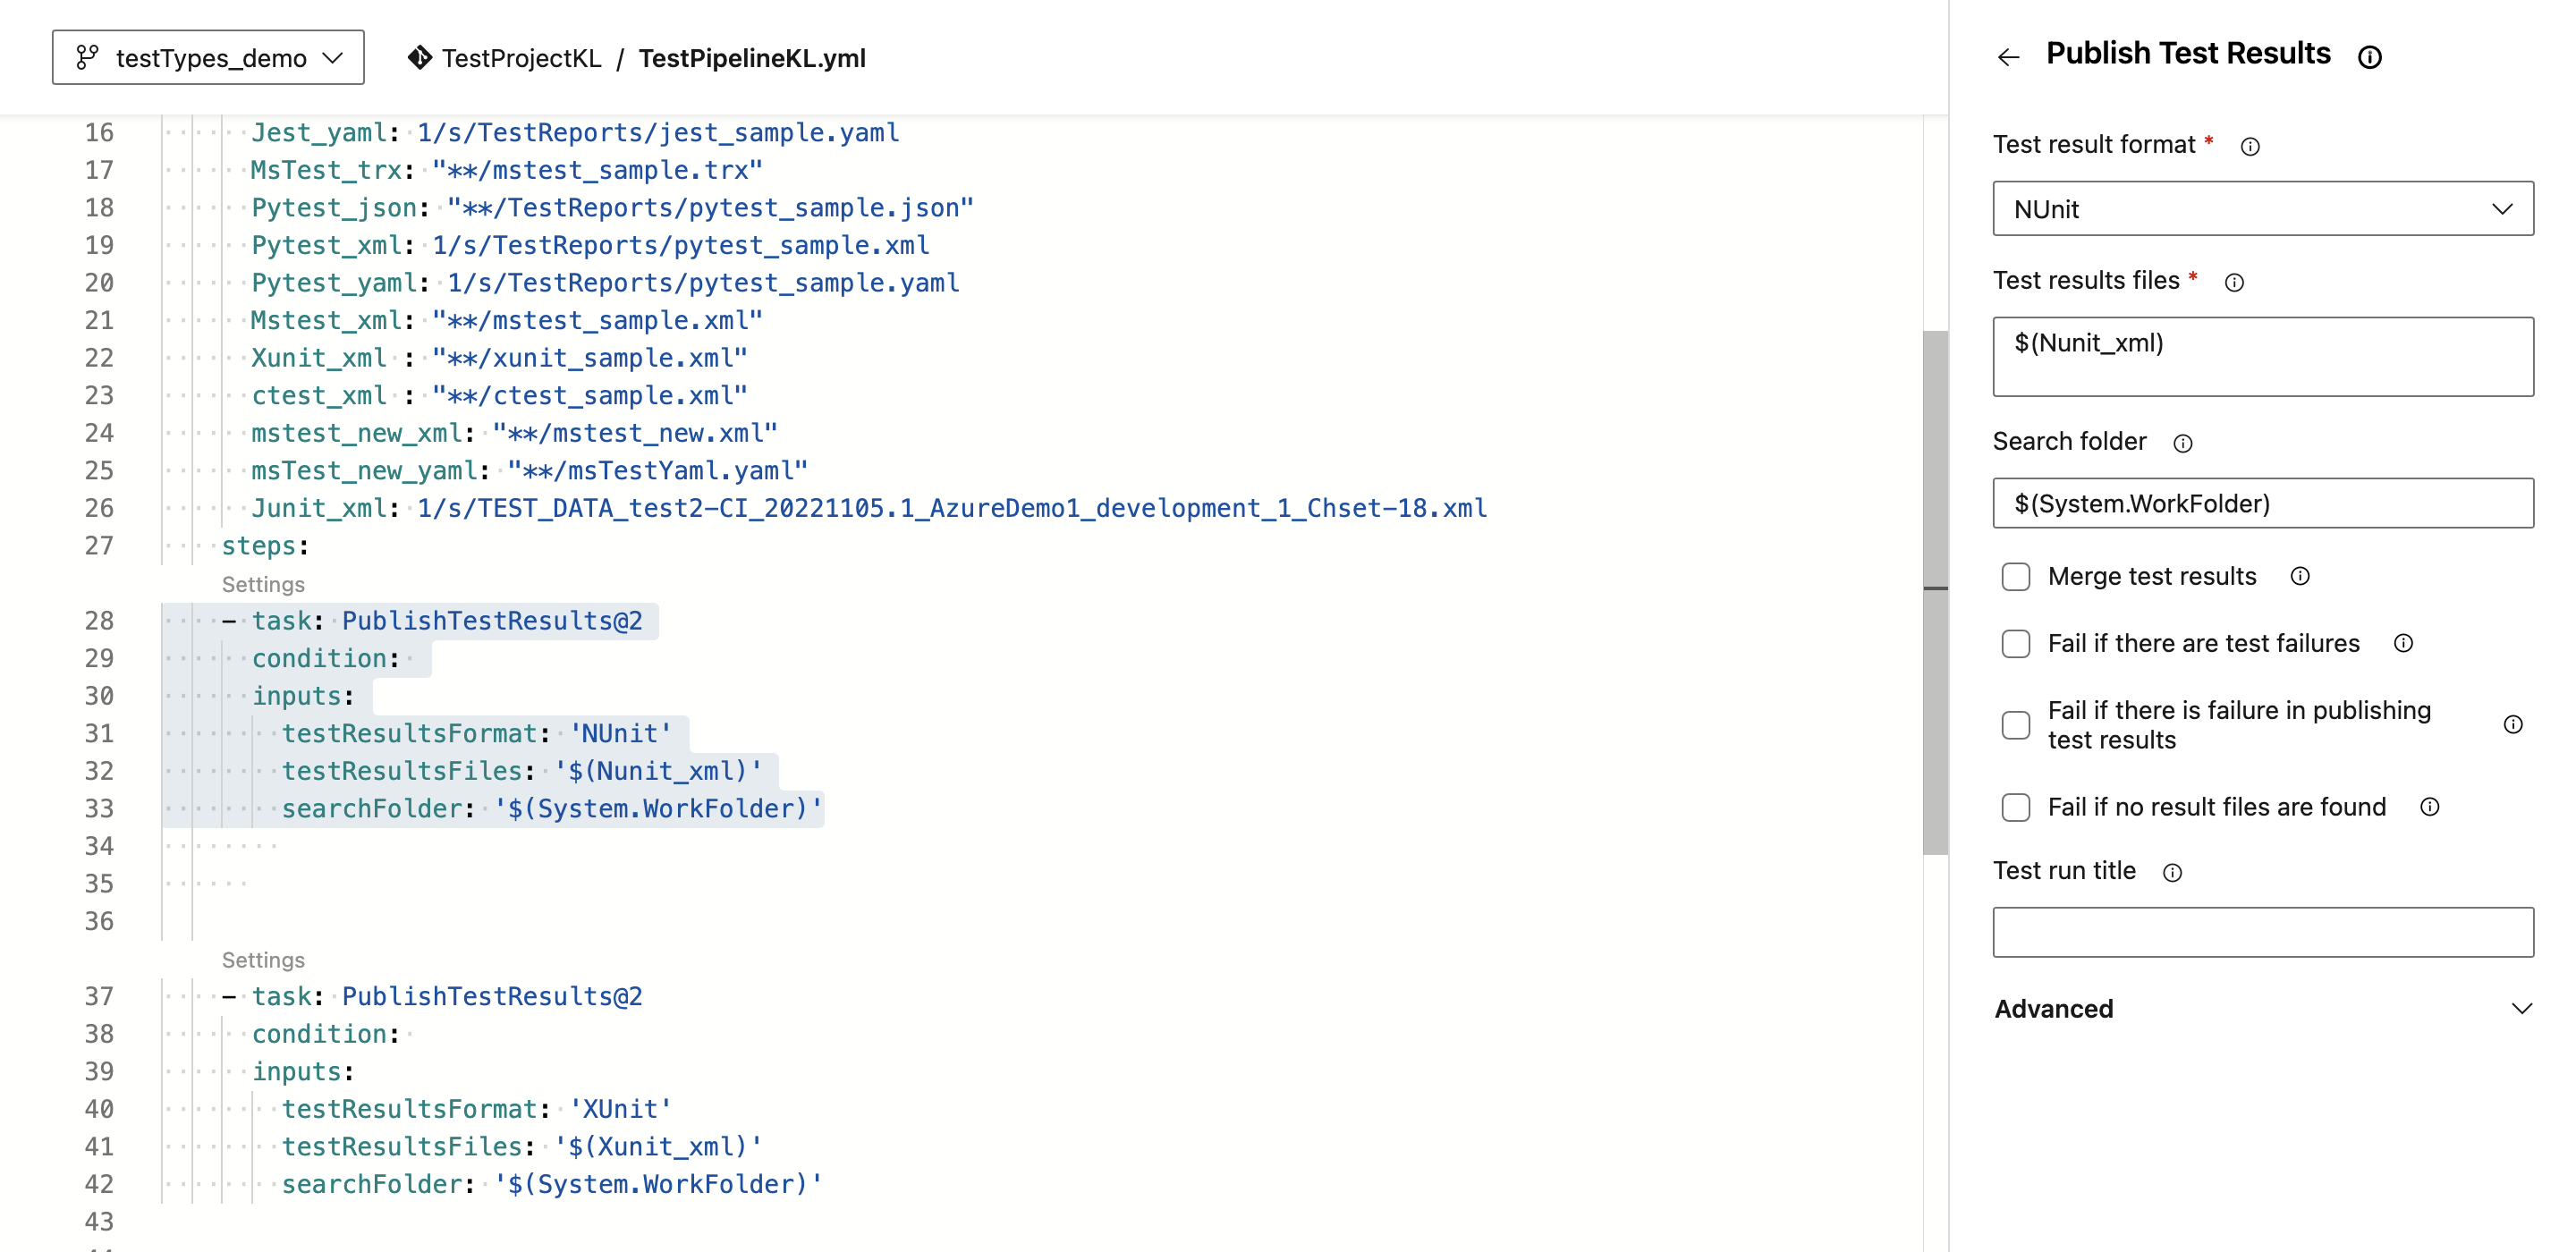Screen dimensions: 2576x1252
Task: Open the info icon beside Publish Test Results title
Action: point(2369,57)
